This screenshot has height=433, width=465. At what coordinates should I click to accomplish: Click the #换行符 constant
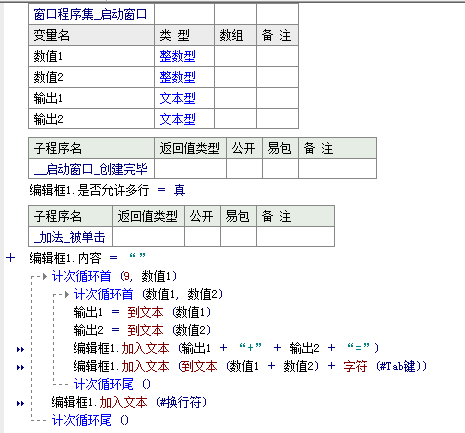180,402
